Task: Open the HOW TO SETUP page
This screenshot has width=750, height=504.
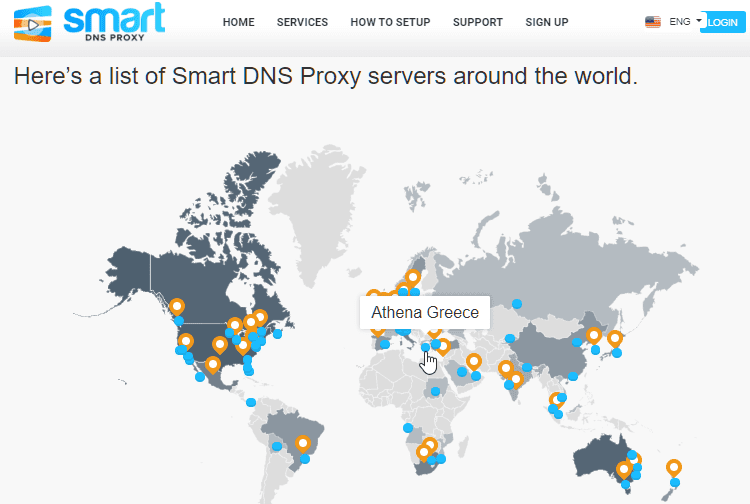Action: tap(390, 22)
